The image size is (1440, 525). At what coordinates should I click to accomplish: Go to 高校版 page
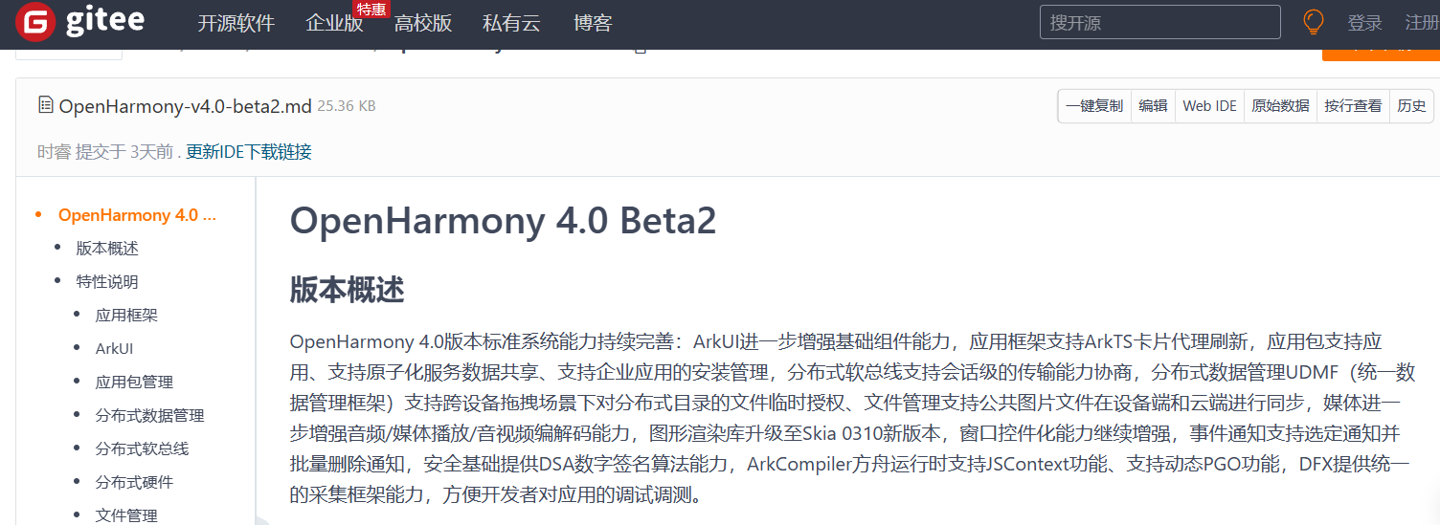pyautogui.click(x=423, y=23)
